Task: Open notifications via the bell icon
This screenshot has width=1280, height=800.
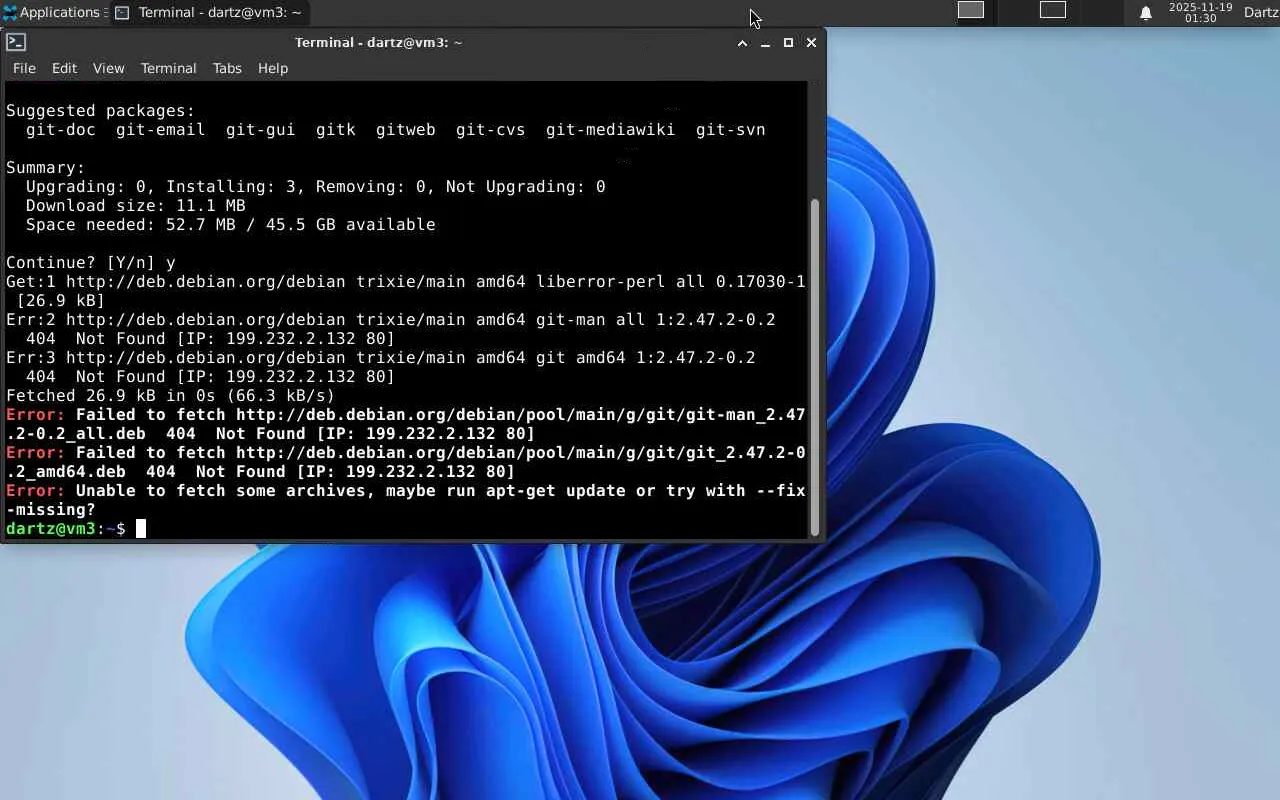Action: [1146, 13]
